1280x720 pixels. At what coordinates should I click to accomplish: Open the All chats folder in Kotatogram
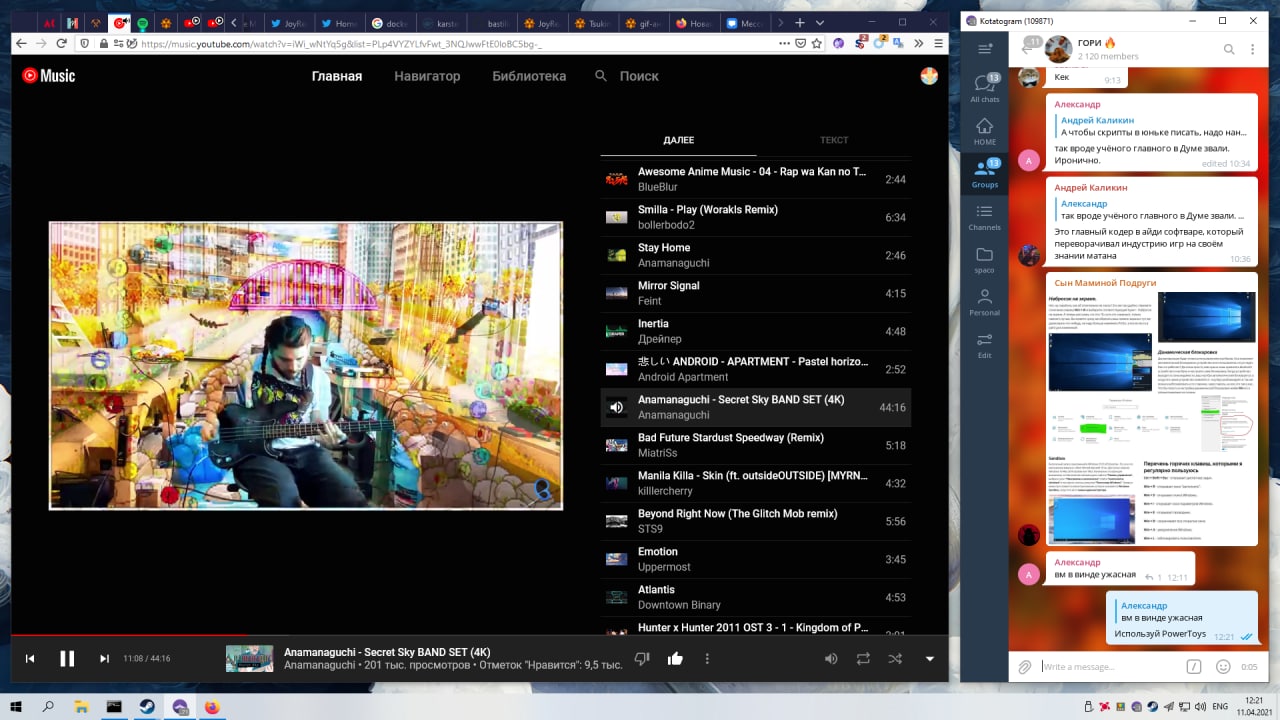coord(985,88)
